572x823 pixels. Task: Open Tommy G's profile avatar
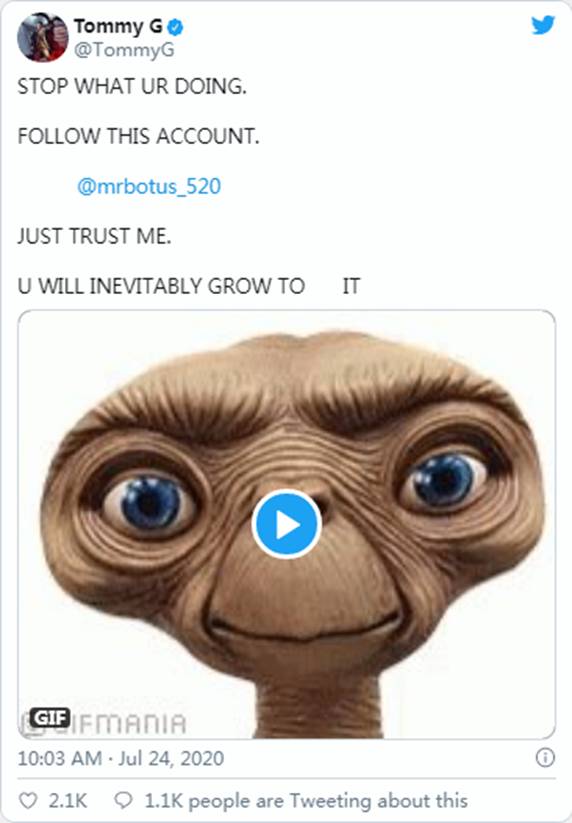pos(43,37)
